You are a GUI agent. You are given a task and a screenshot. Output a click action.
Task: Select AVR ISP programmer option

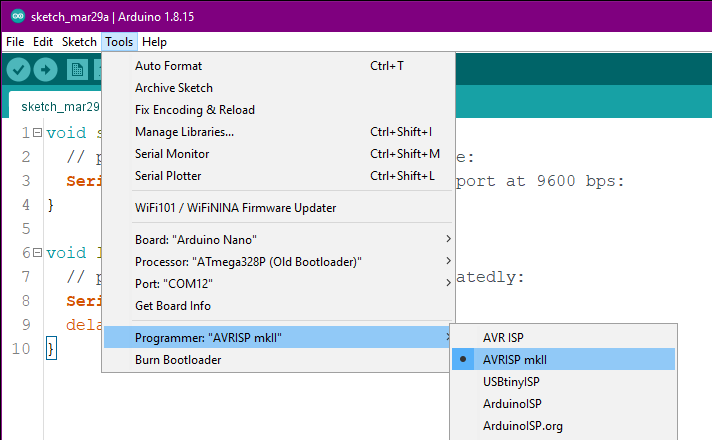pyautogui.click(x=503, y=337)
